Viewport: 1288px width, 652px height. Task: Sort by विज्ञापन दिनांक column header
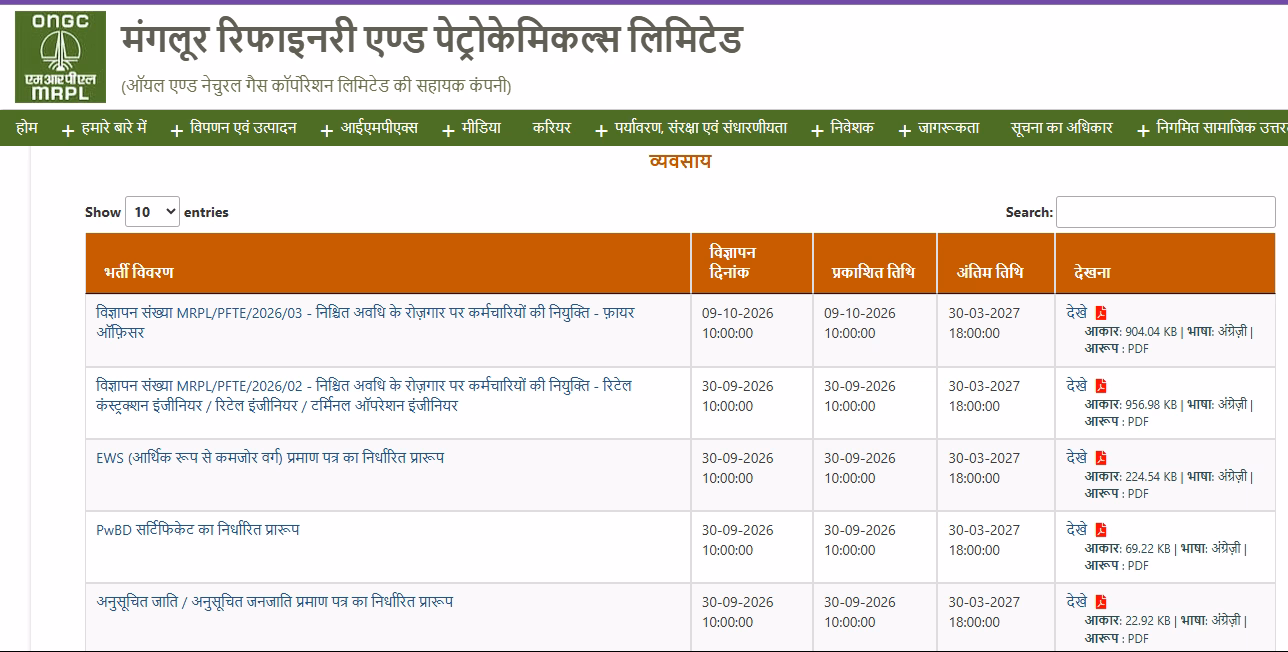pos(751,263)
